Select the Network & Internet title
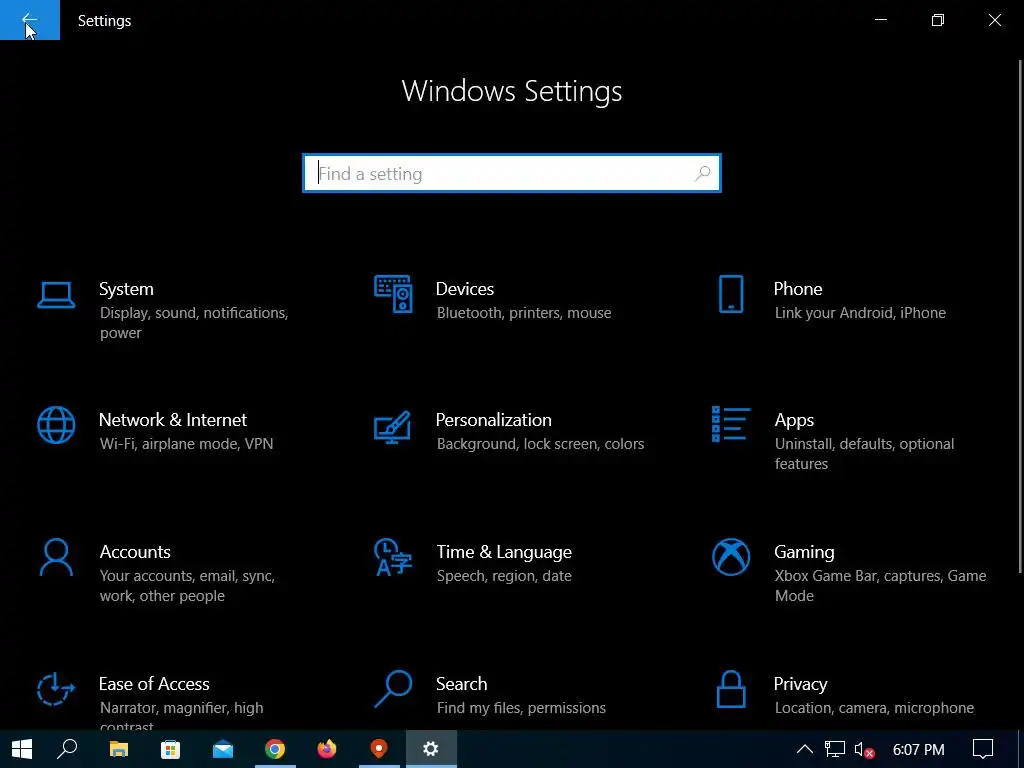The width and height of the screenshot is (1024, 768). [x=172, y=419]
